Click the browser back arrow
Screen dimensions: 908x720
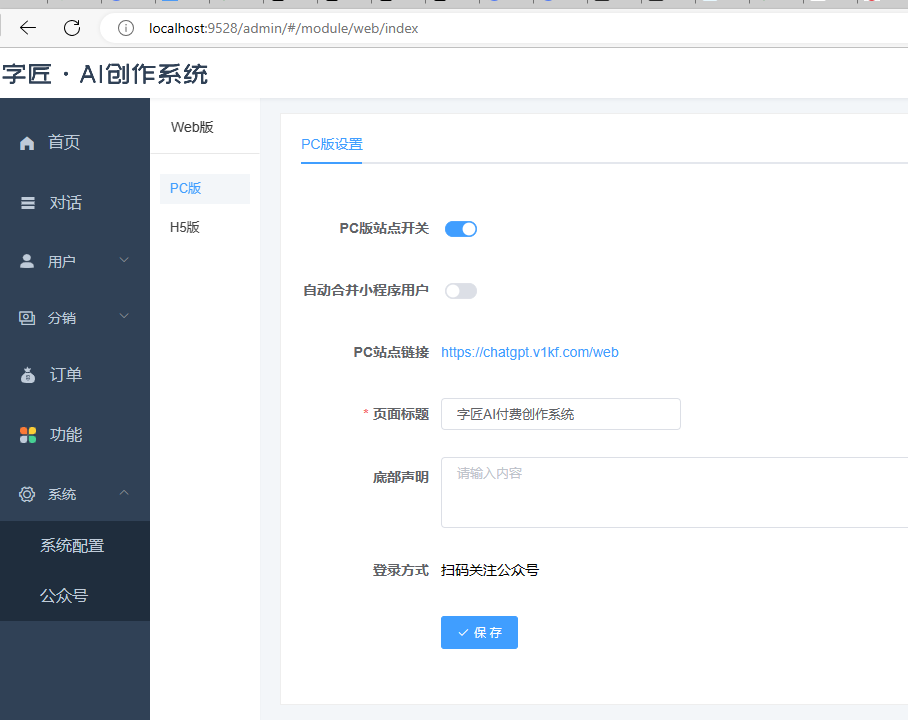pos(27,28)
